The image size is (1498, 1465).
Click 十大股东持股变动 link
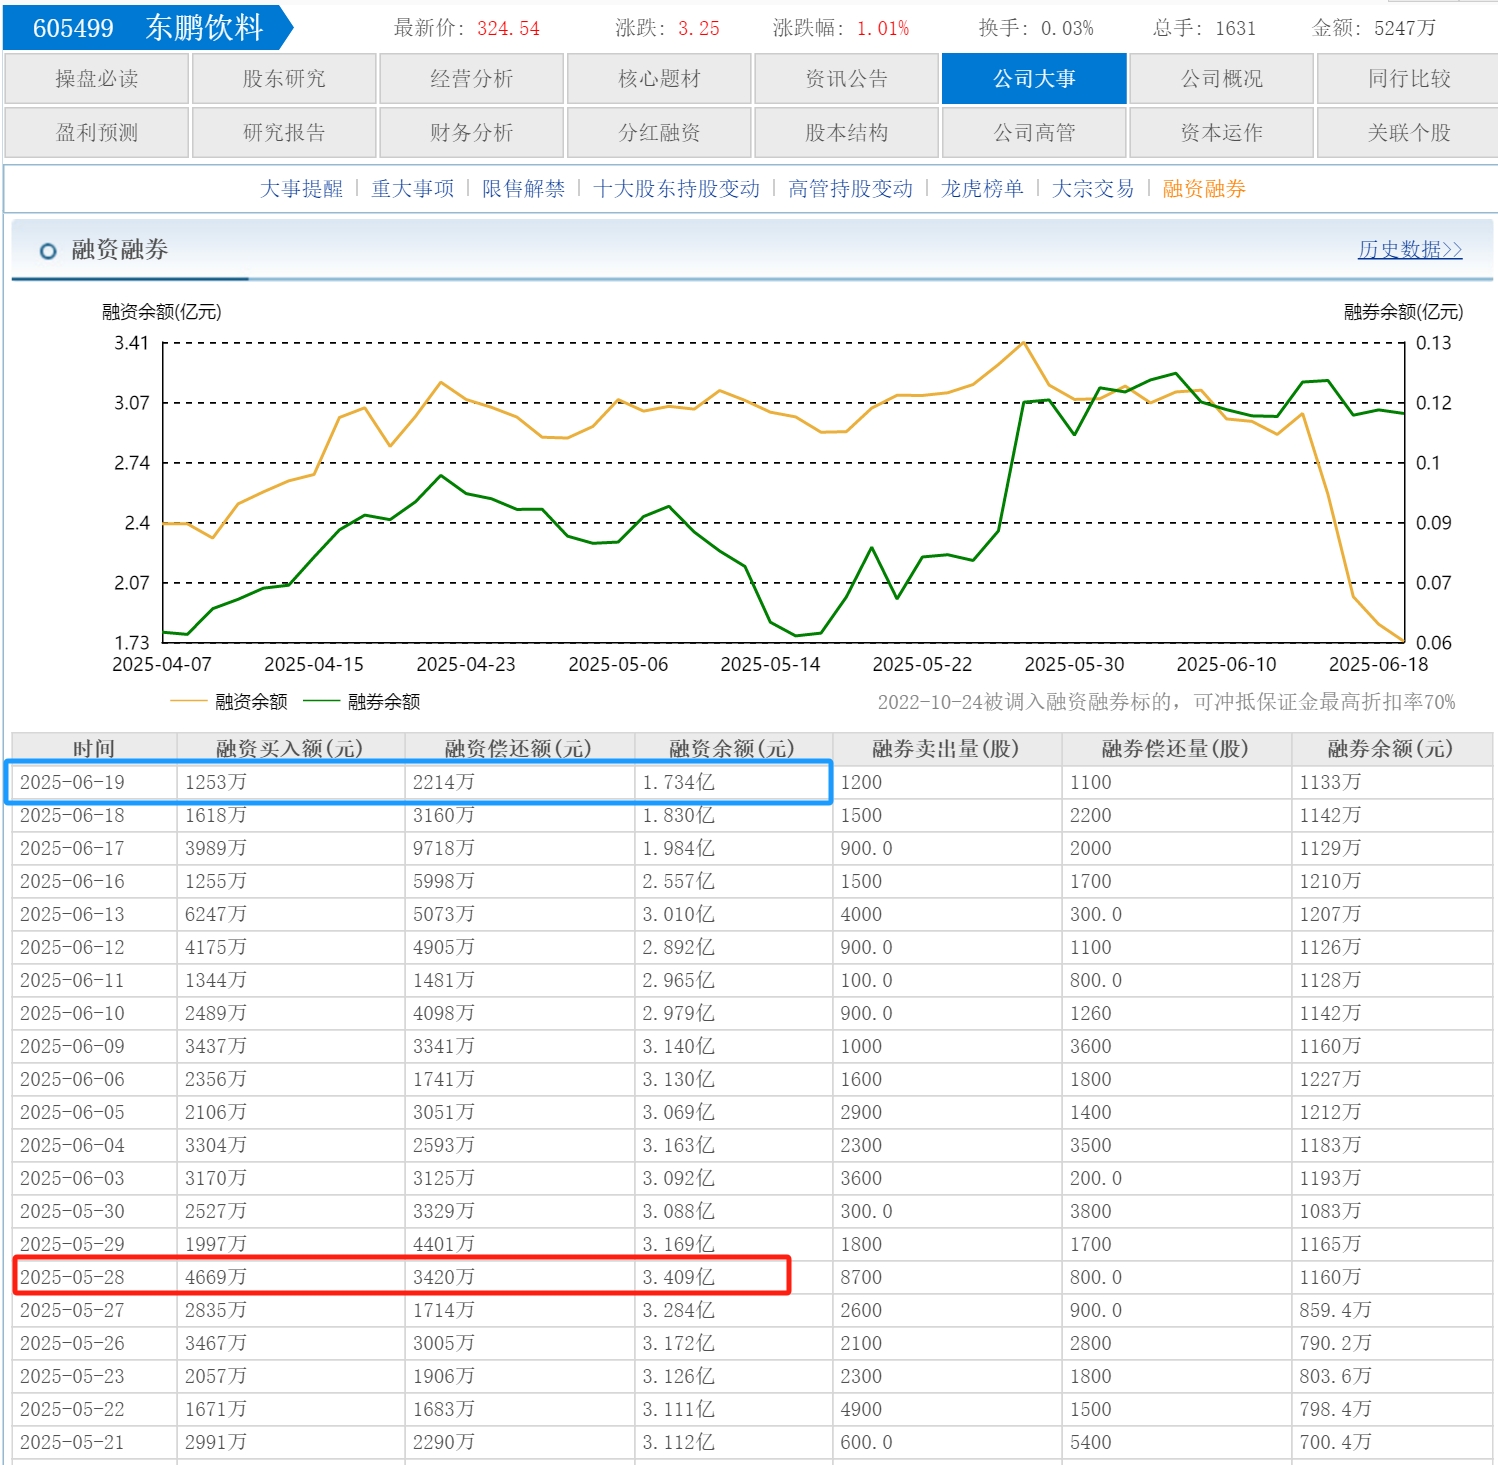coord(676,189)
